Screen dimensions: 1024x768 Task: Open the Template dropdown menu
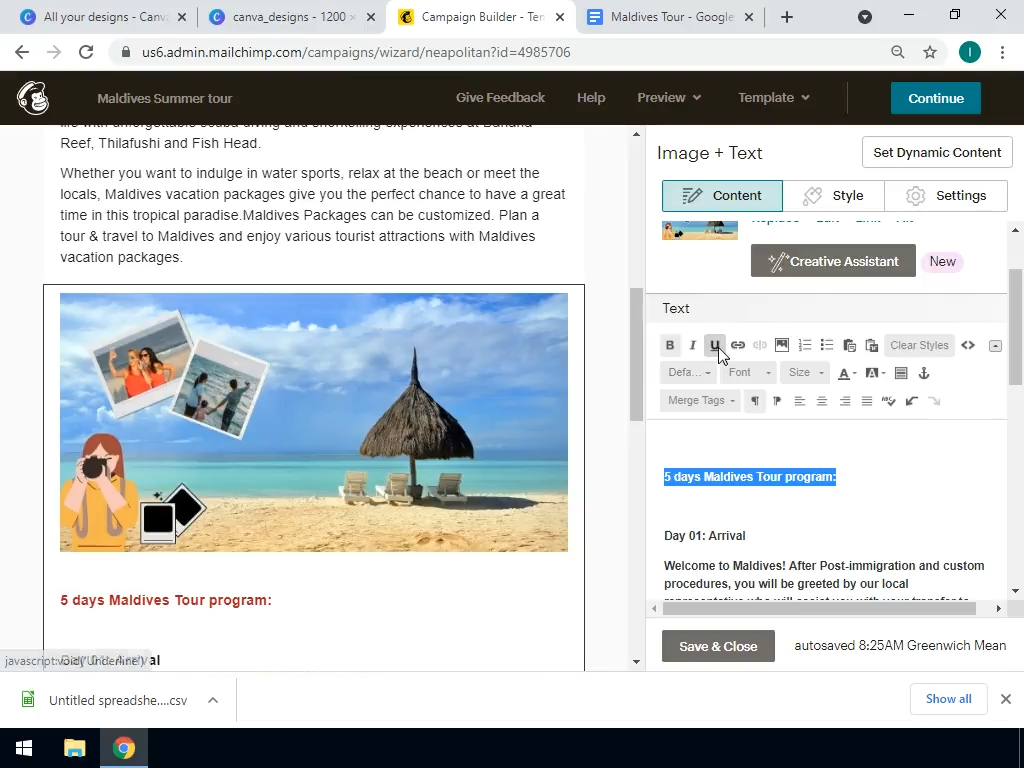pyautogui.click(x=774, y=97)
